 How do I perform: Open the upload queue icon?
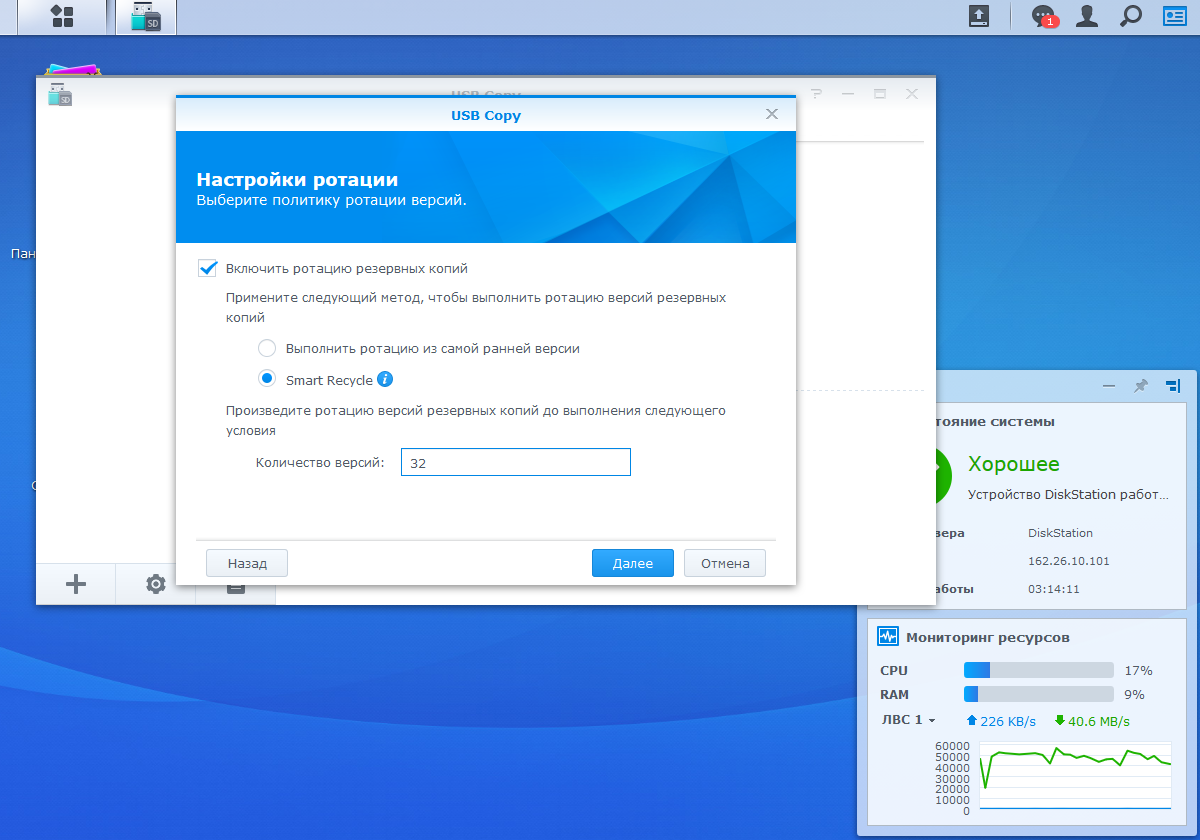[979, 16]
